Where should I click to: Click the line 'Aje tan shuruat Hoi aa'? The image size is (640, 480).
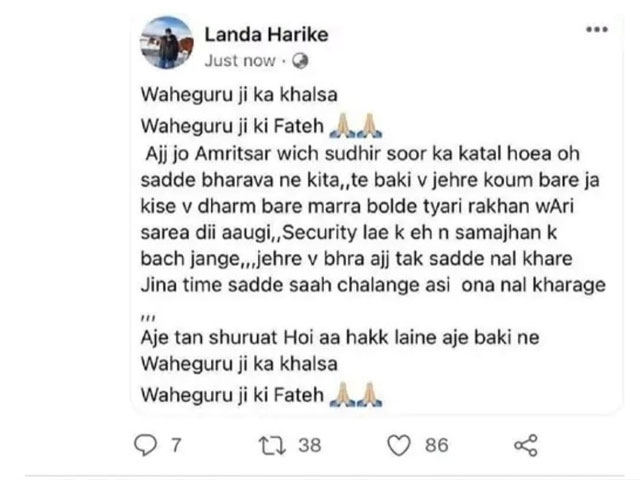(x=340, y=338)
